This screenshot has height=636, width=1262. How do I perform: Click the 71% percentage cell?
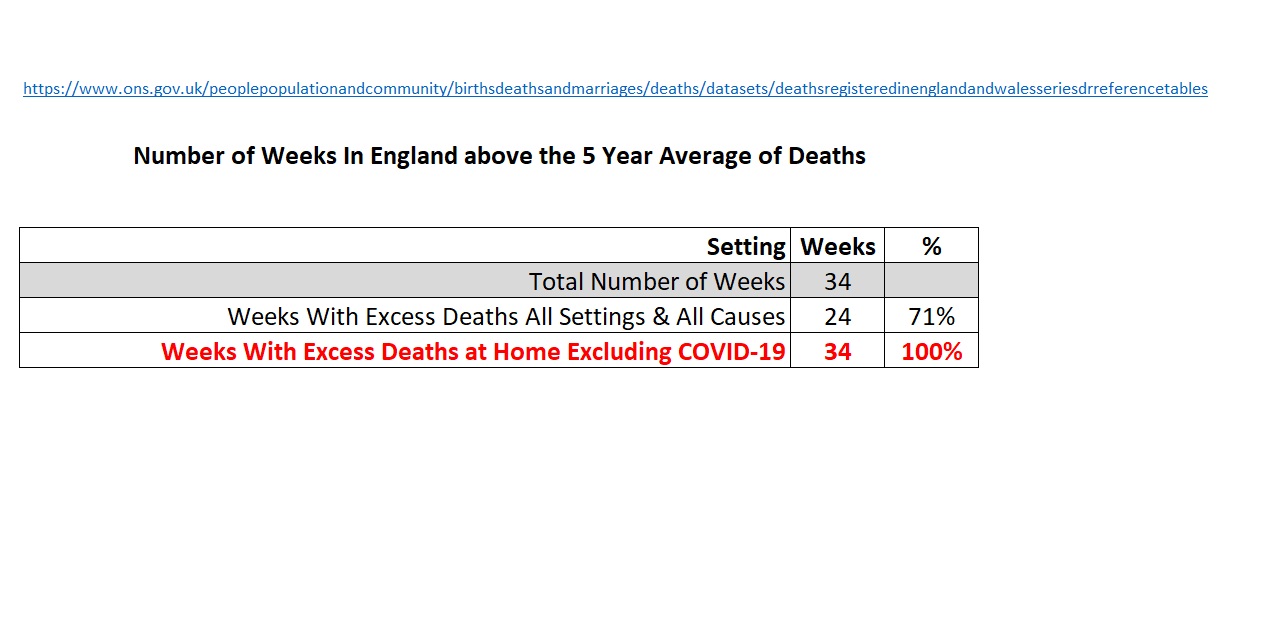pos(931,317)
